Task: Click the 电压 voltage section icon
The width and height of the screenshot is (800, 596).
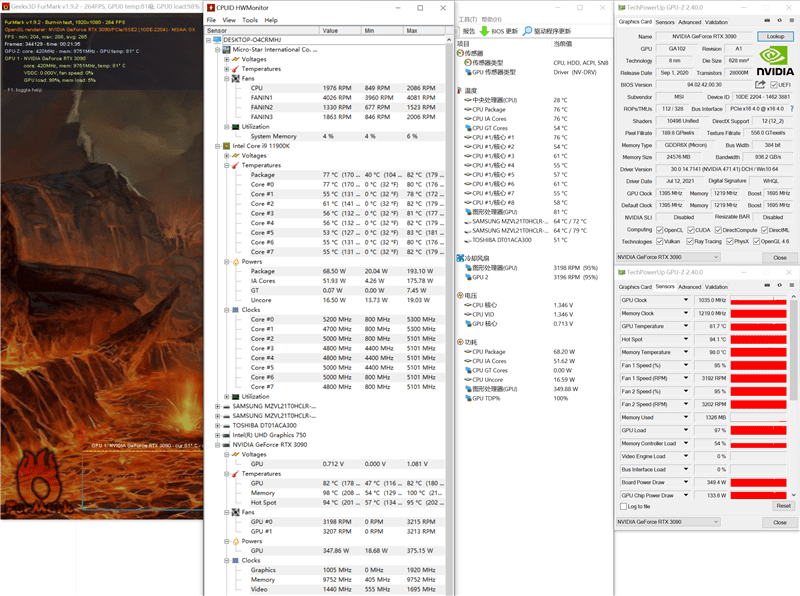Action: (x=460, y=295)
